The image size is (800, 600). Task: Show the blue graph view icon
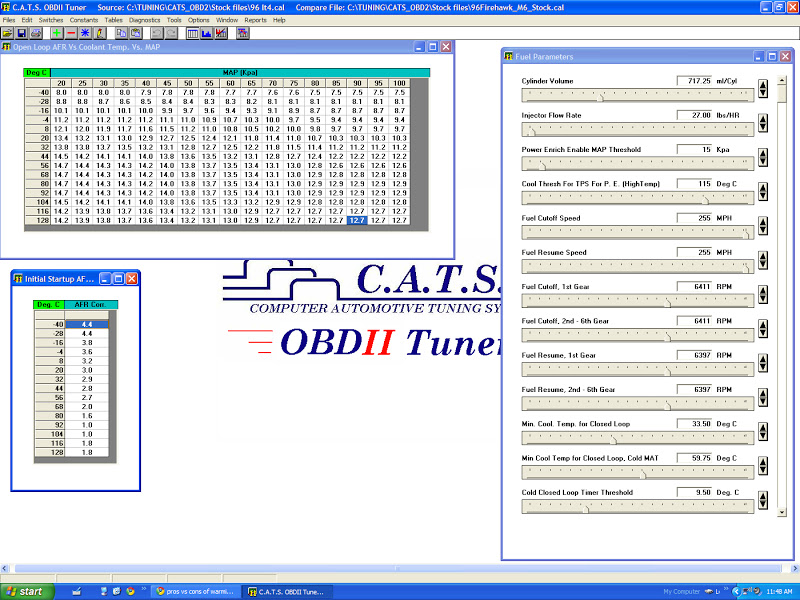point(207,33)
